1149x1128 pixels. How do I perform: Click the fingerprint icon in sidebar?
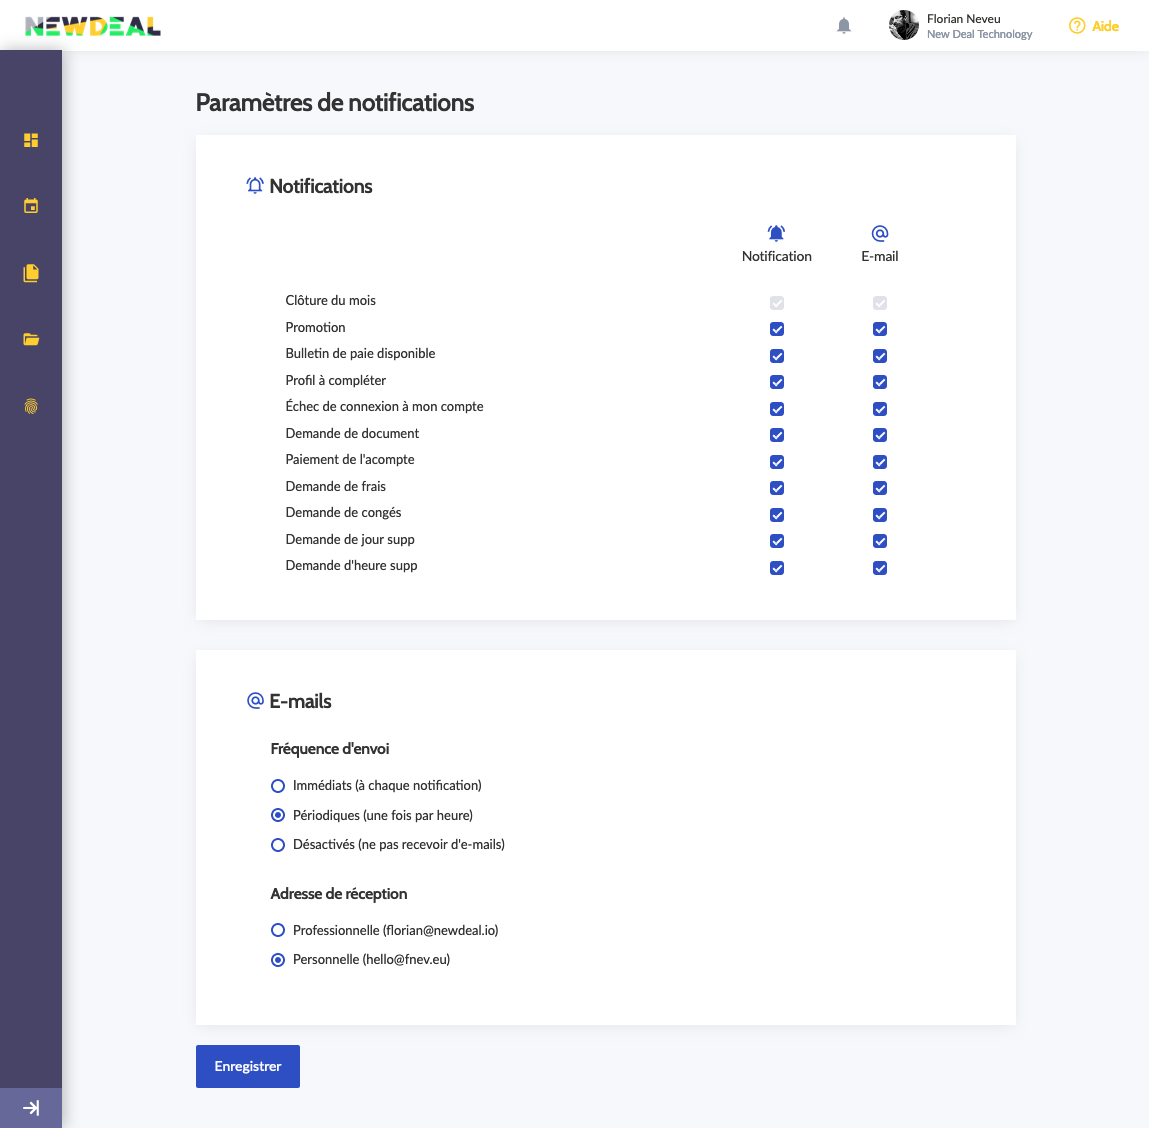[31, 406]
